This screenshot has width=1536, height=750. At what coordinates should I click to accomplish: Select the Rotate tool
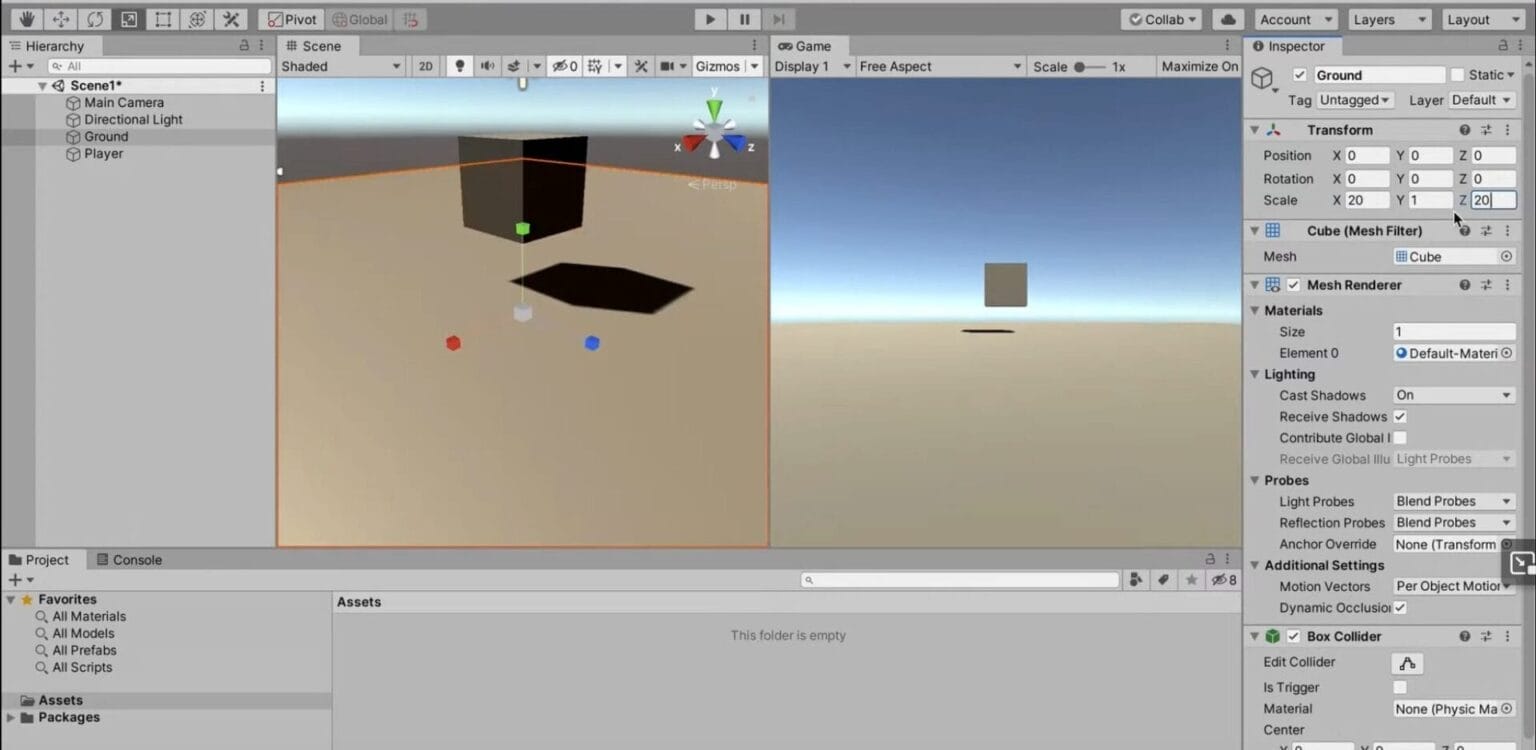(94, 19)
